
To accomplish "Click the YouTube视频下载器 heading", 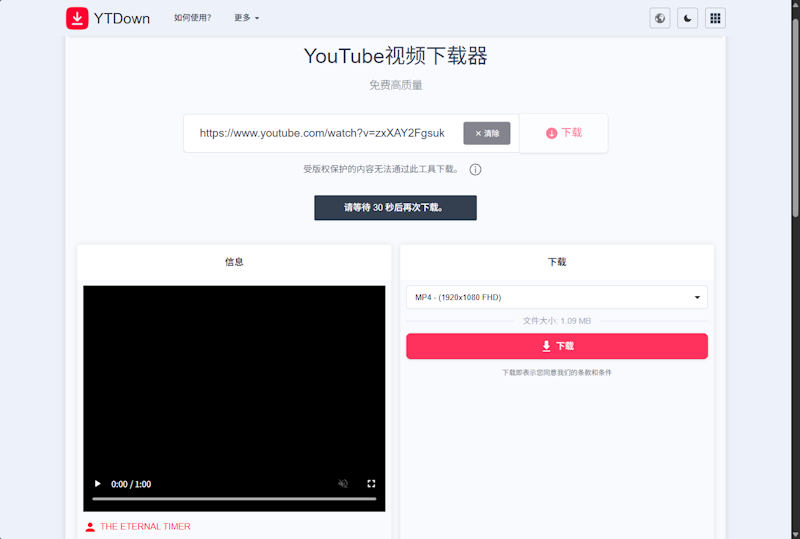I will pyautogui.click(x=395, y=56).
